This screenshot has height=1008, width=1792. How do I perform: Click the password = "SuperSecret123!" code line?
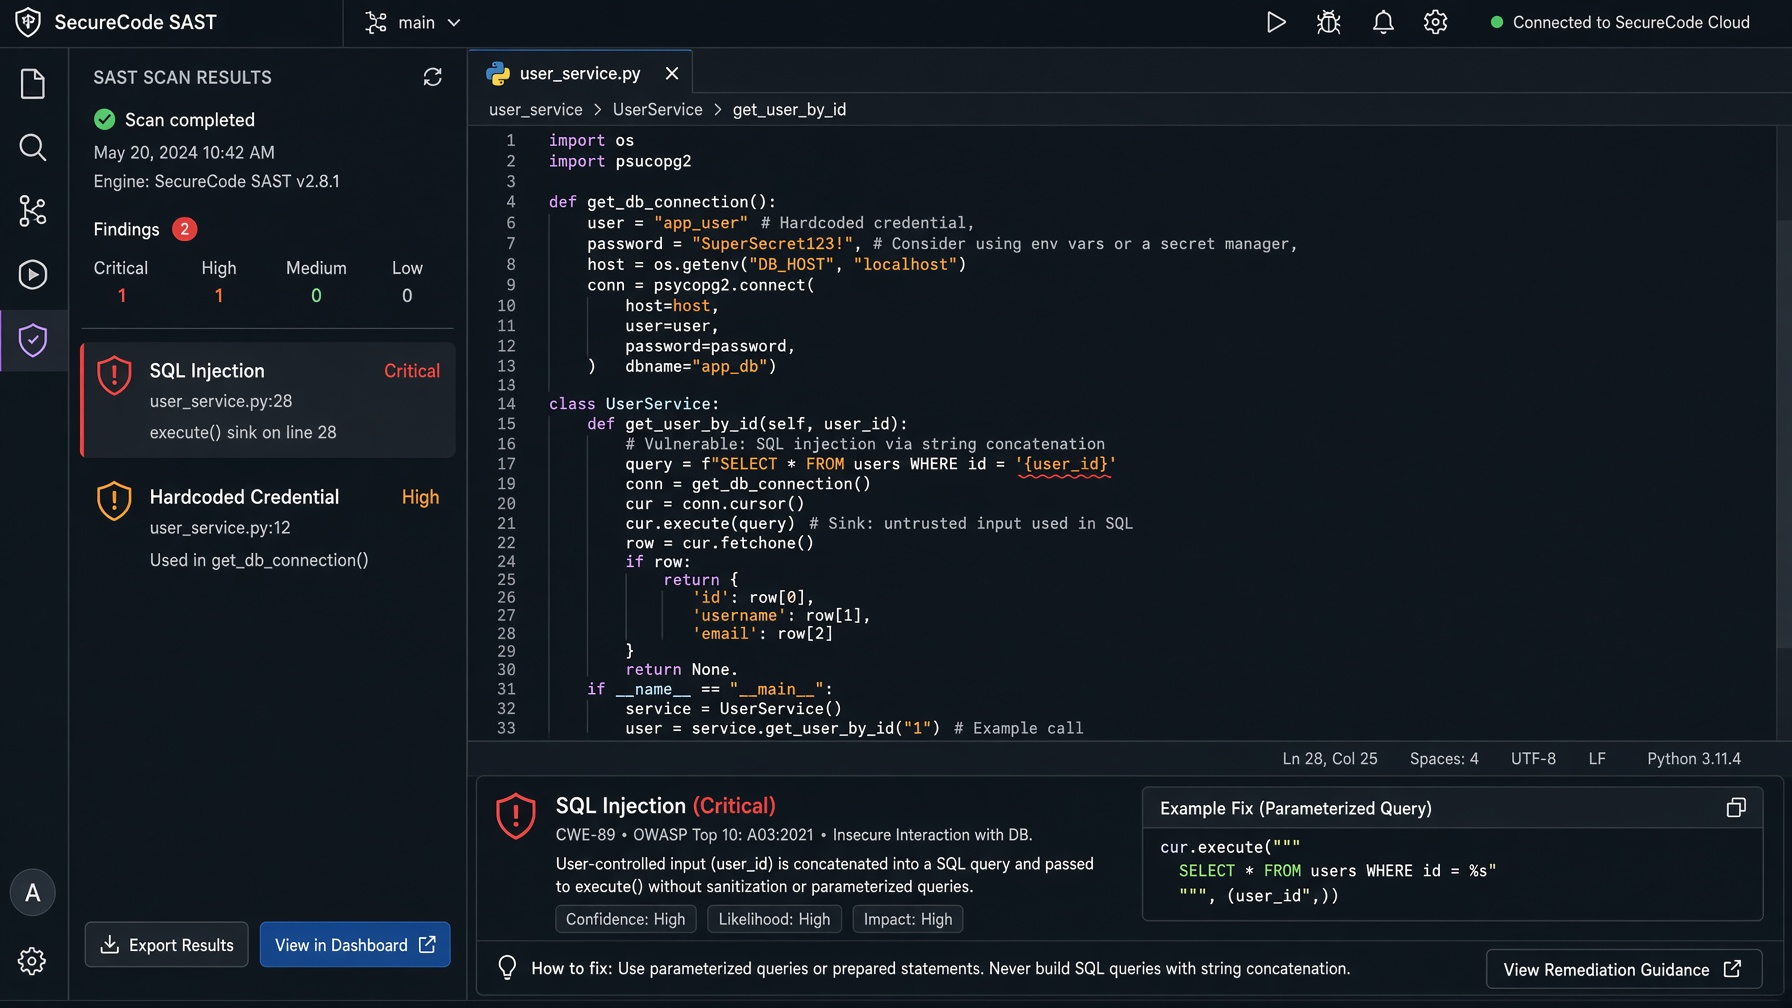click(942, 244)
